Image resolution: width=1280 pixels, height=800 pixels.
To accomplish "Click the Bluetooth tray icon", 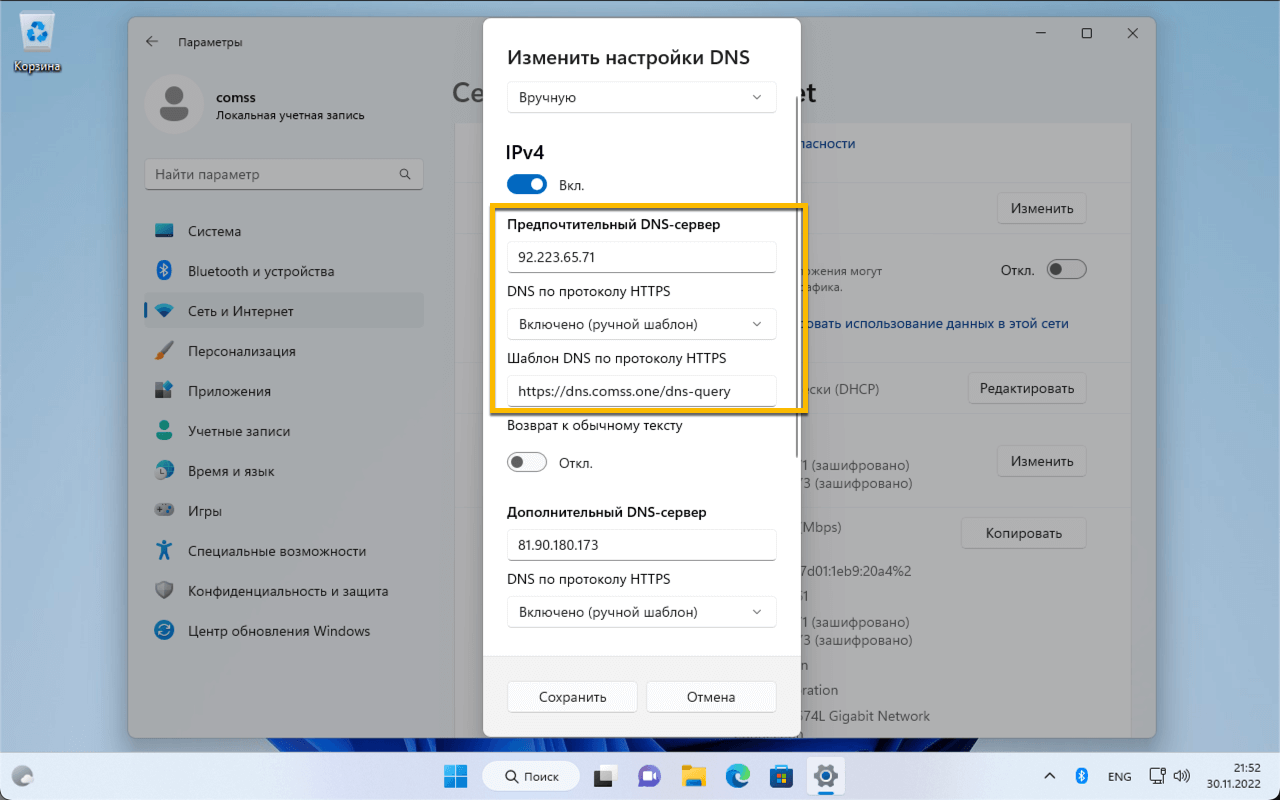I will pos(1081,776).
